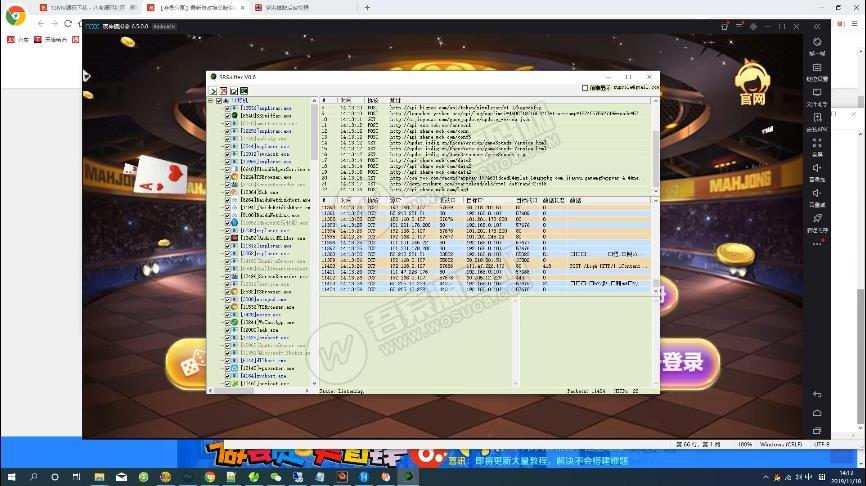The height and width of the screenshot is (486, 866).
Task: Click the [3224]TSBrowser.exe colorful browser icon
Action: (235, 177)
